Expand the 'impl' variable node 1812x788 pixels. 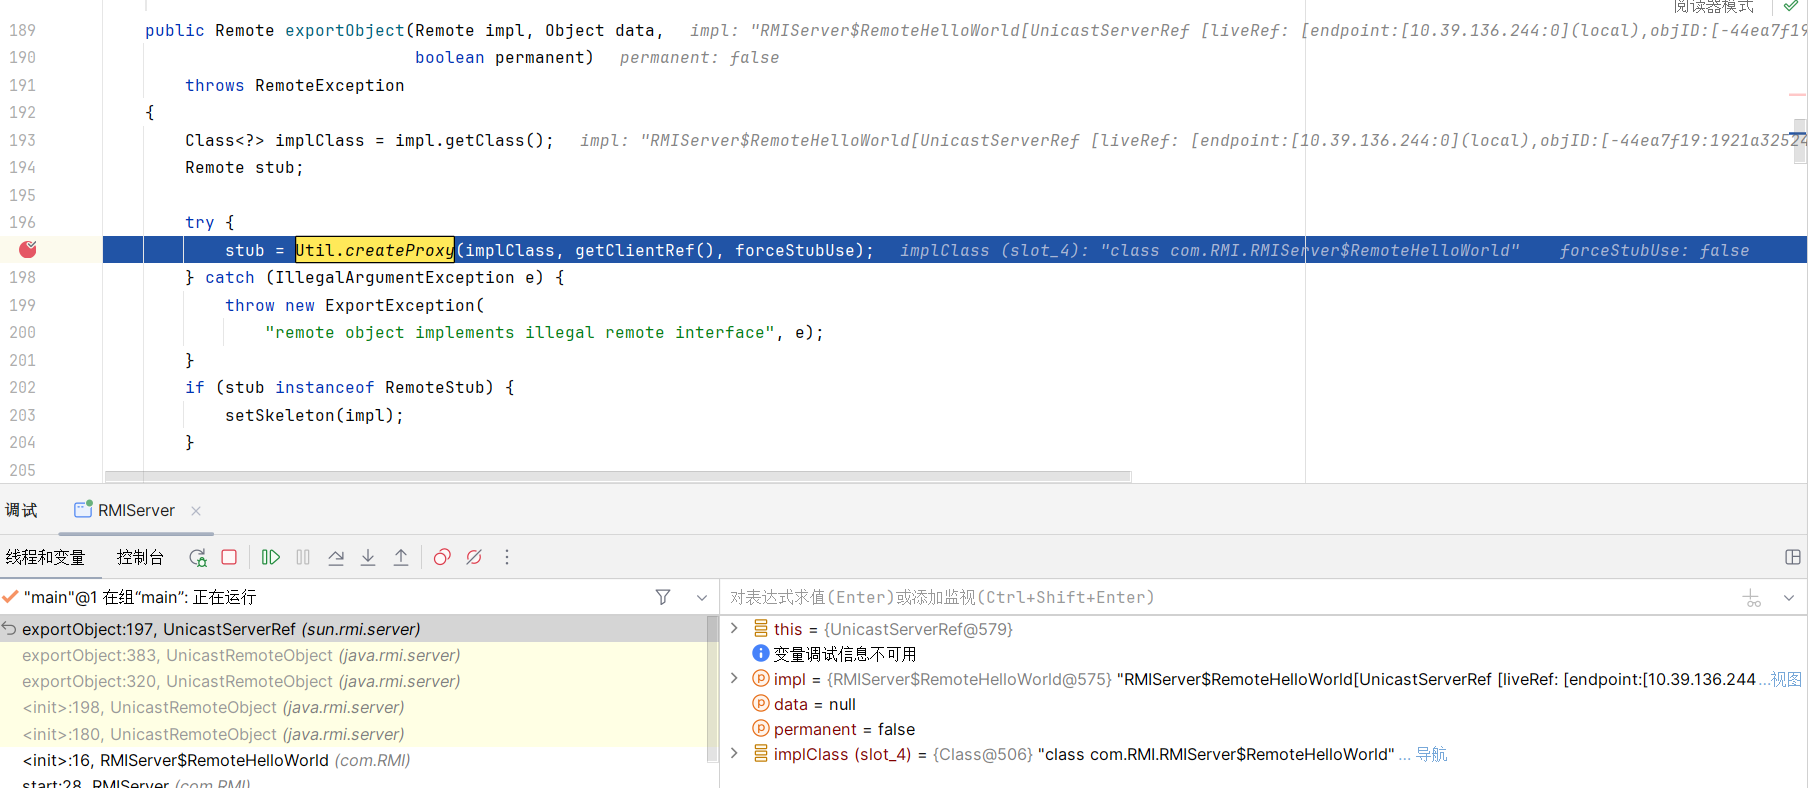(x=734, y=678)
